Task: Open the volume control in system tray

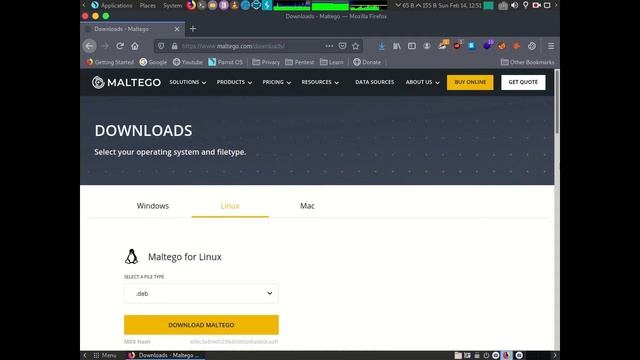Action: [x=515, y=5]
